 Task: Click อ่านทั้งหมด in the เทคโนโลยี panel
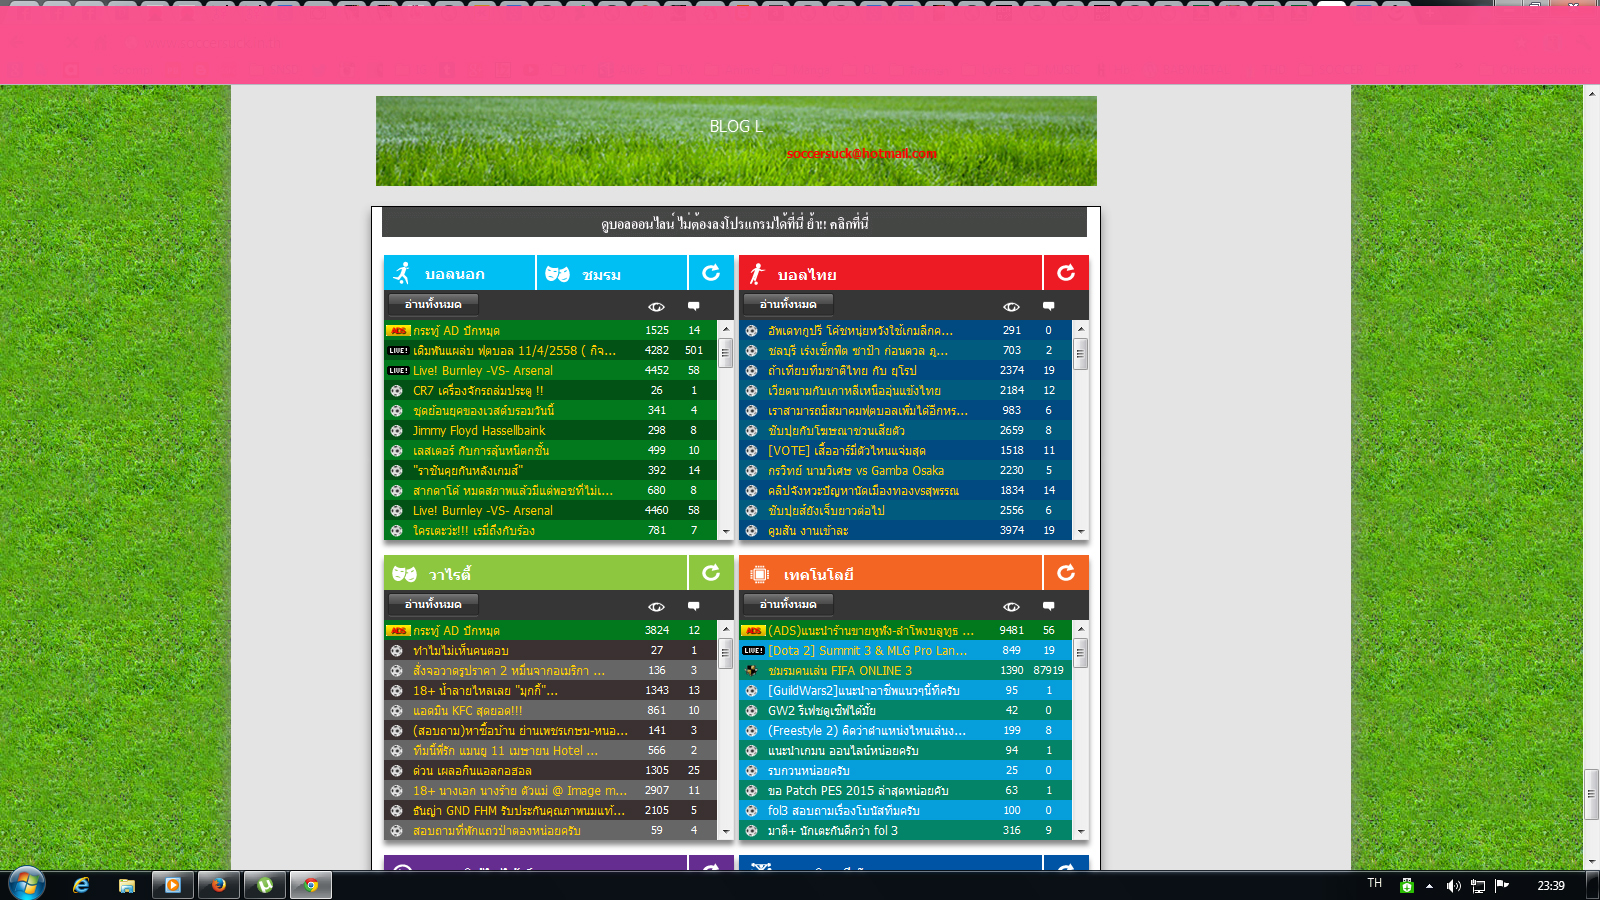click(788, 604)
